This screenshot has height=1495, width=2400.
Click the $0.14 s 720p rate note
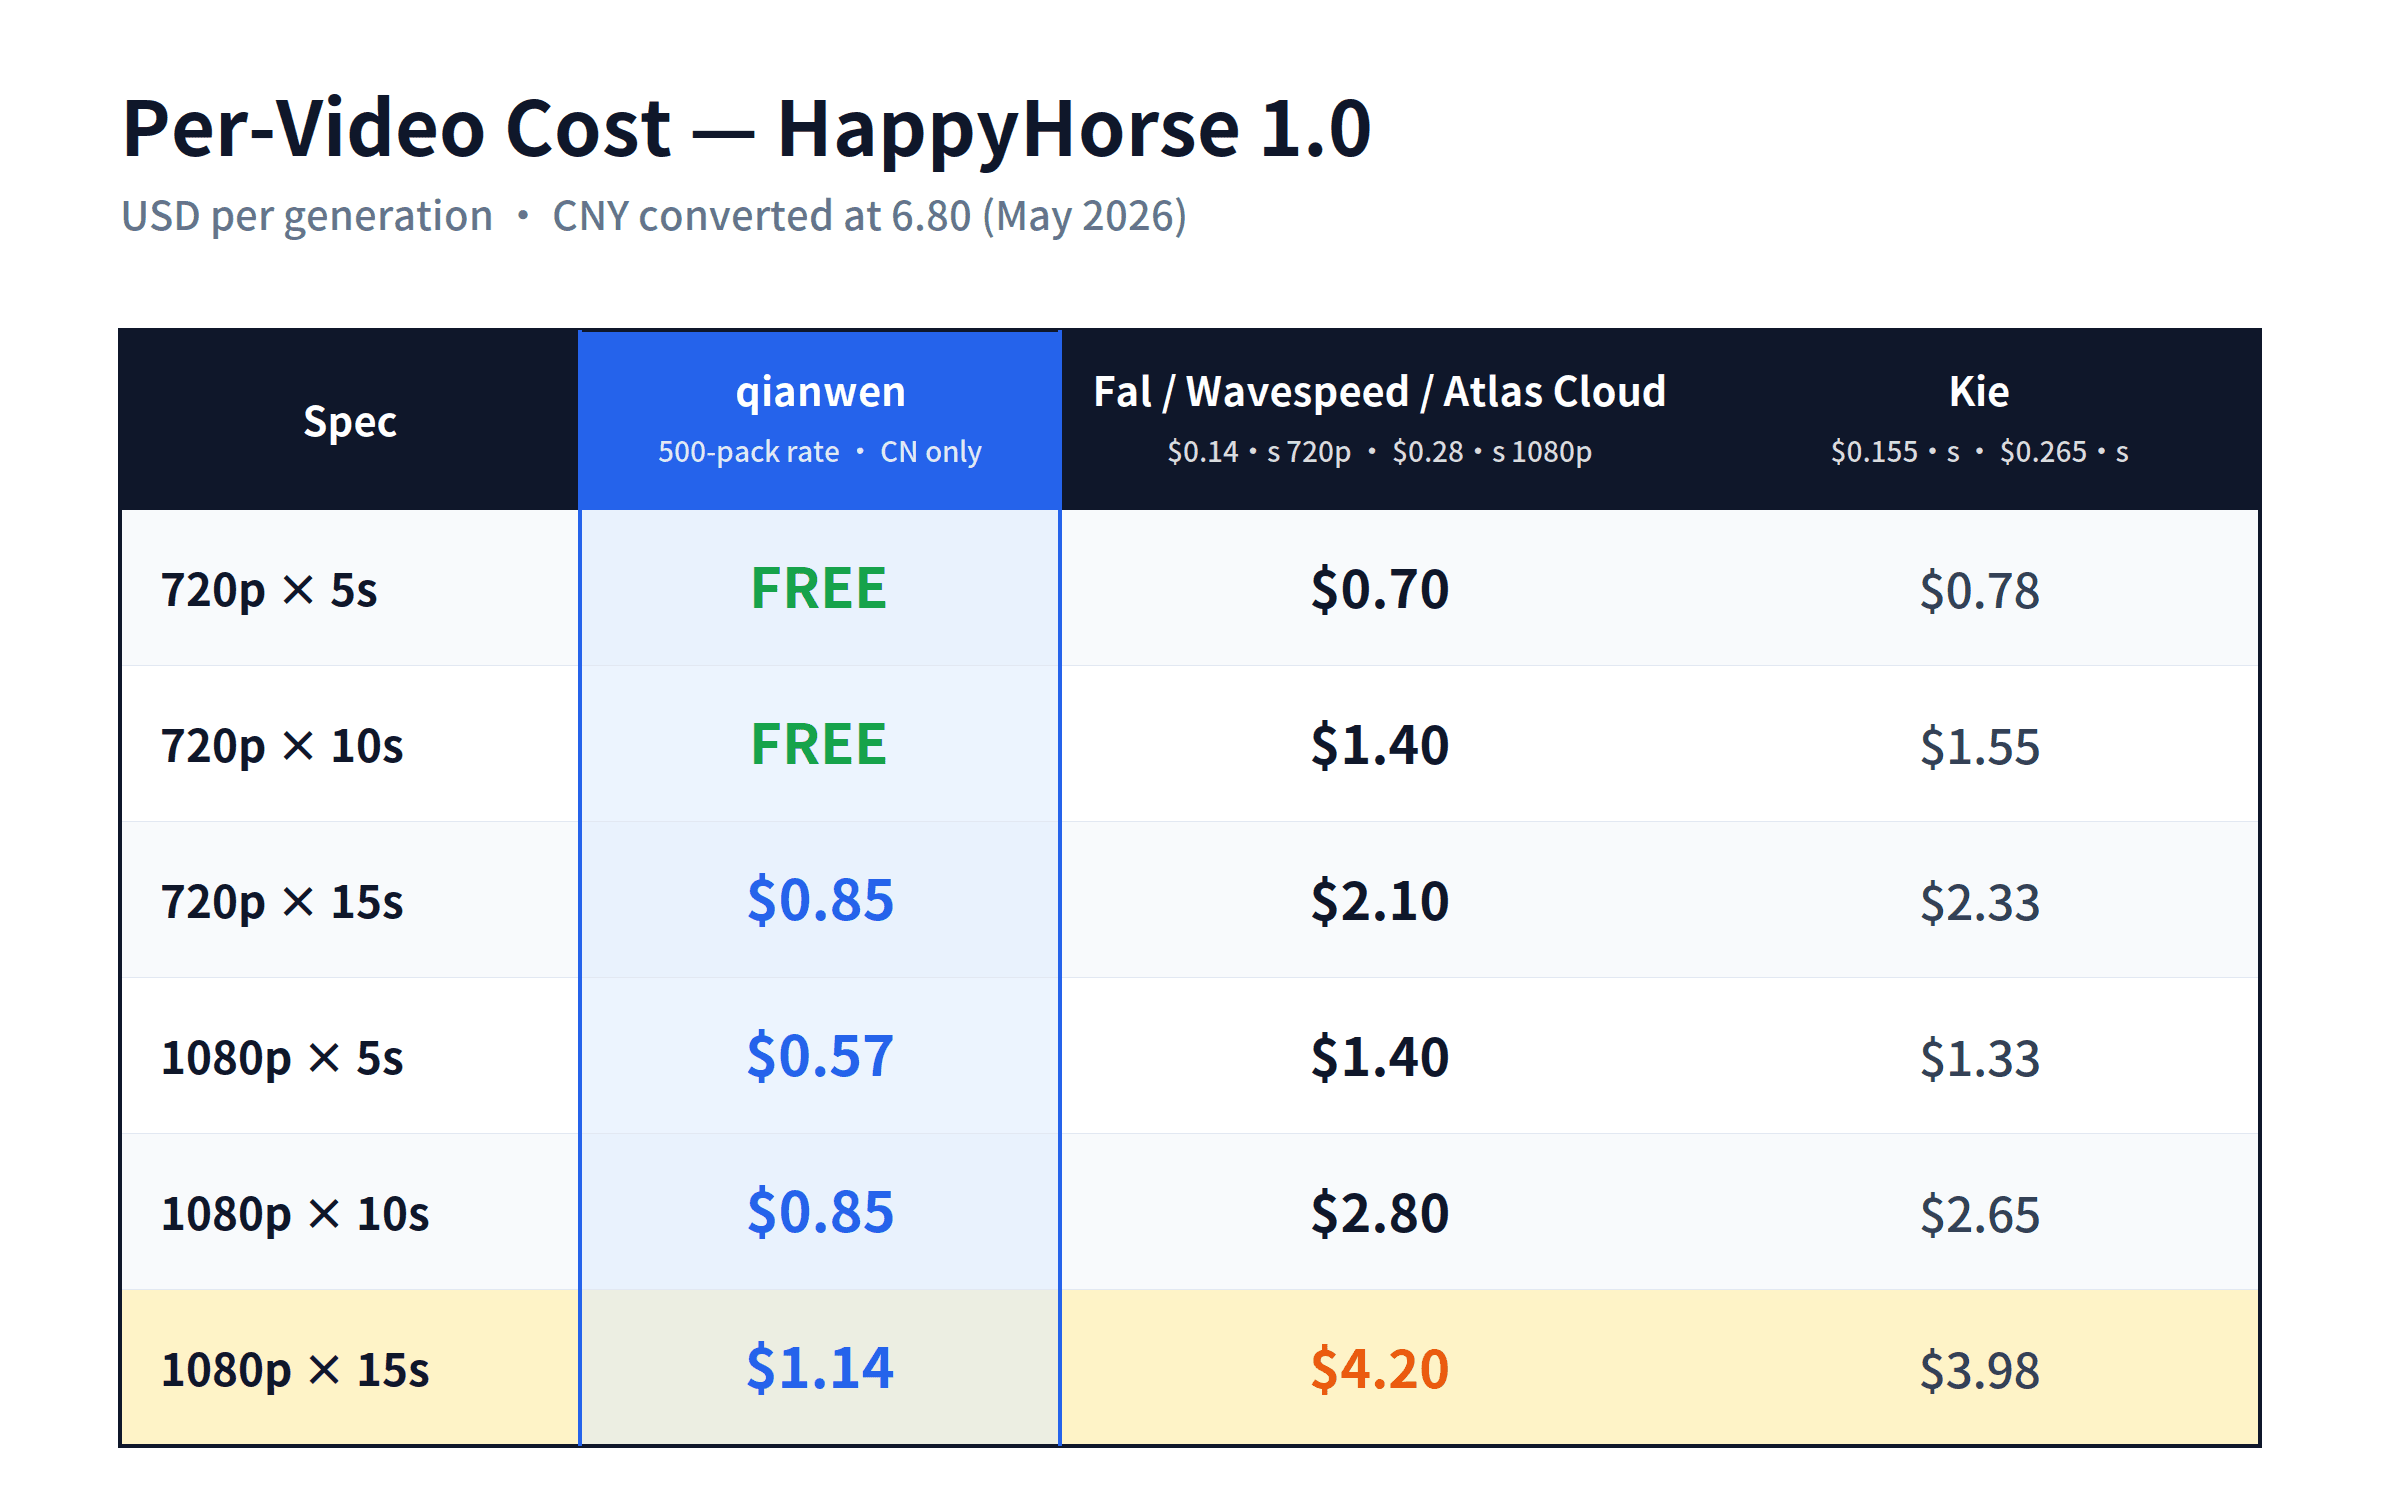pos(1259,452)
